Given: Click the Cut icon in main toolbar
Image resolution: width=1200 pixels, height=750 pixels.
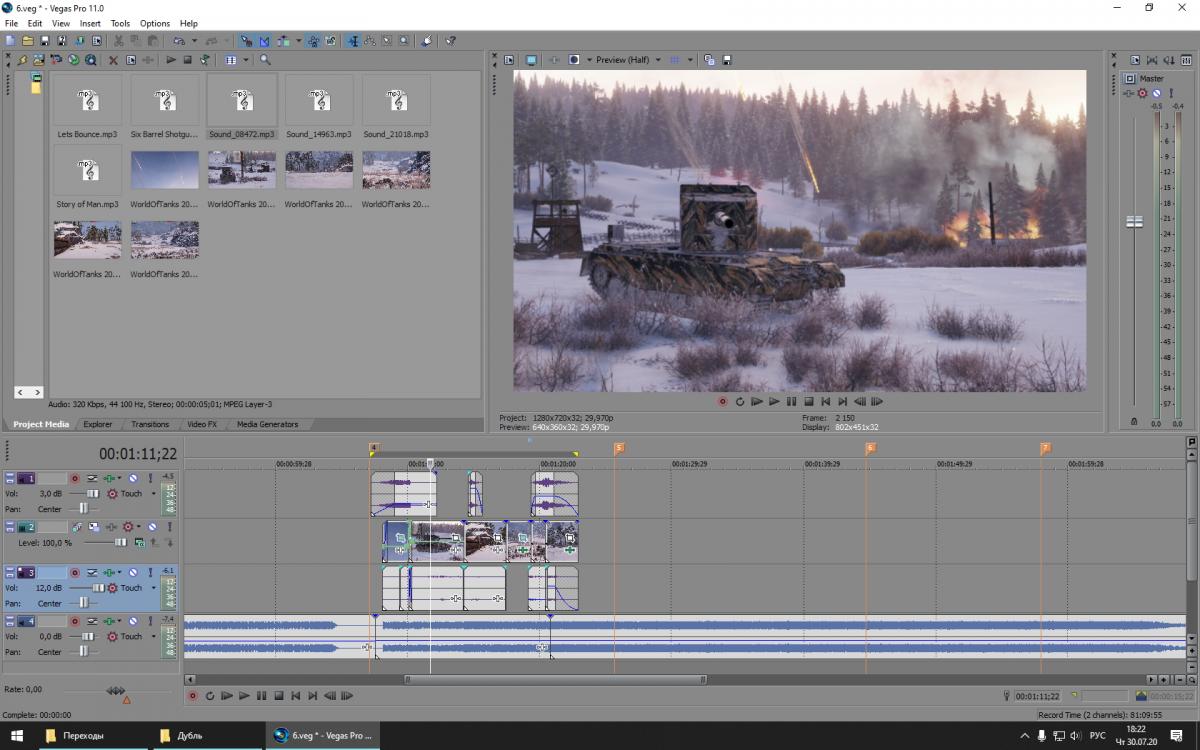Looking at the screenshot, I should coord(118,41).
